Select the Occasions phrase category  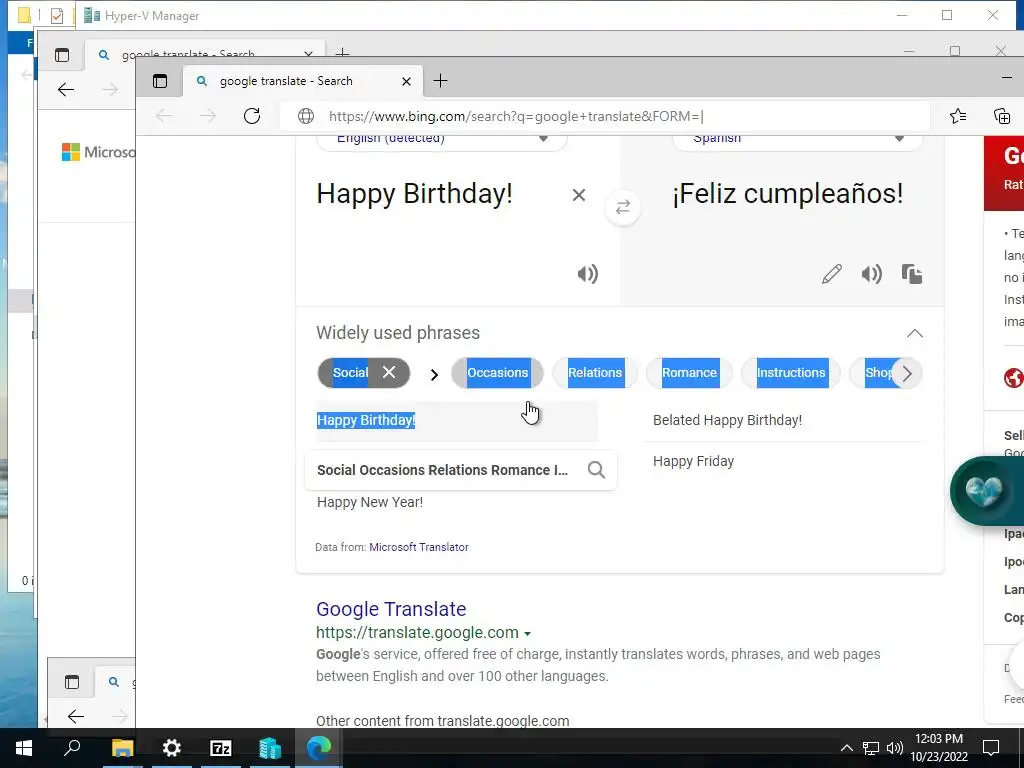click(x=497, y=373)
